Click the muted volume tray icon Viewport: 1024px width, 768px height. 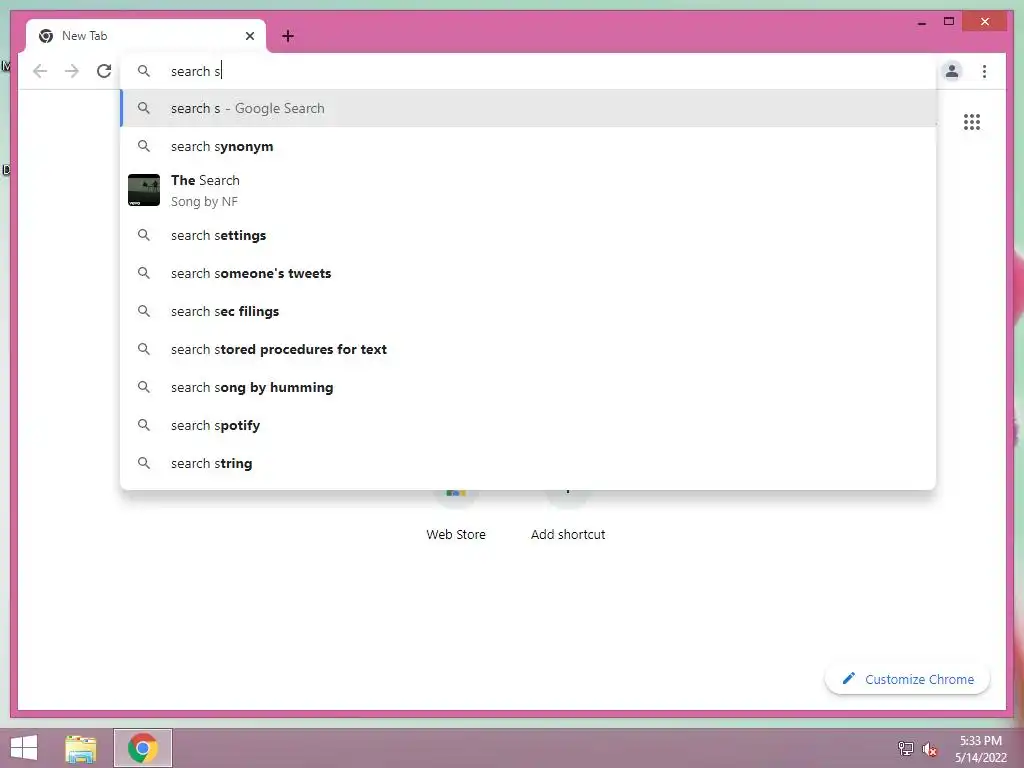(929, 749)
